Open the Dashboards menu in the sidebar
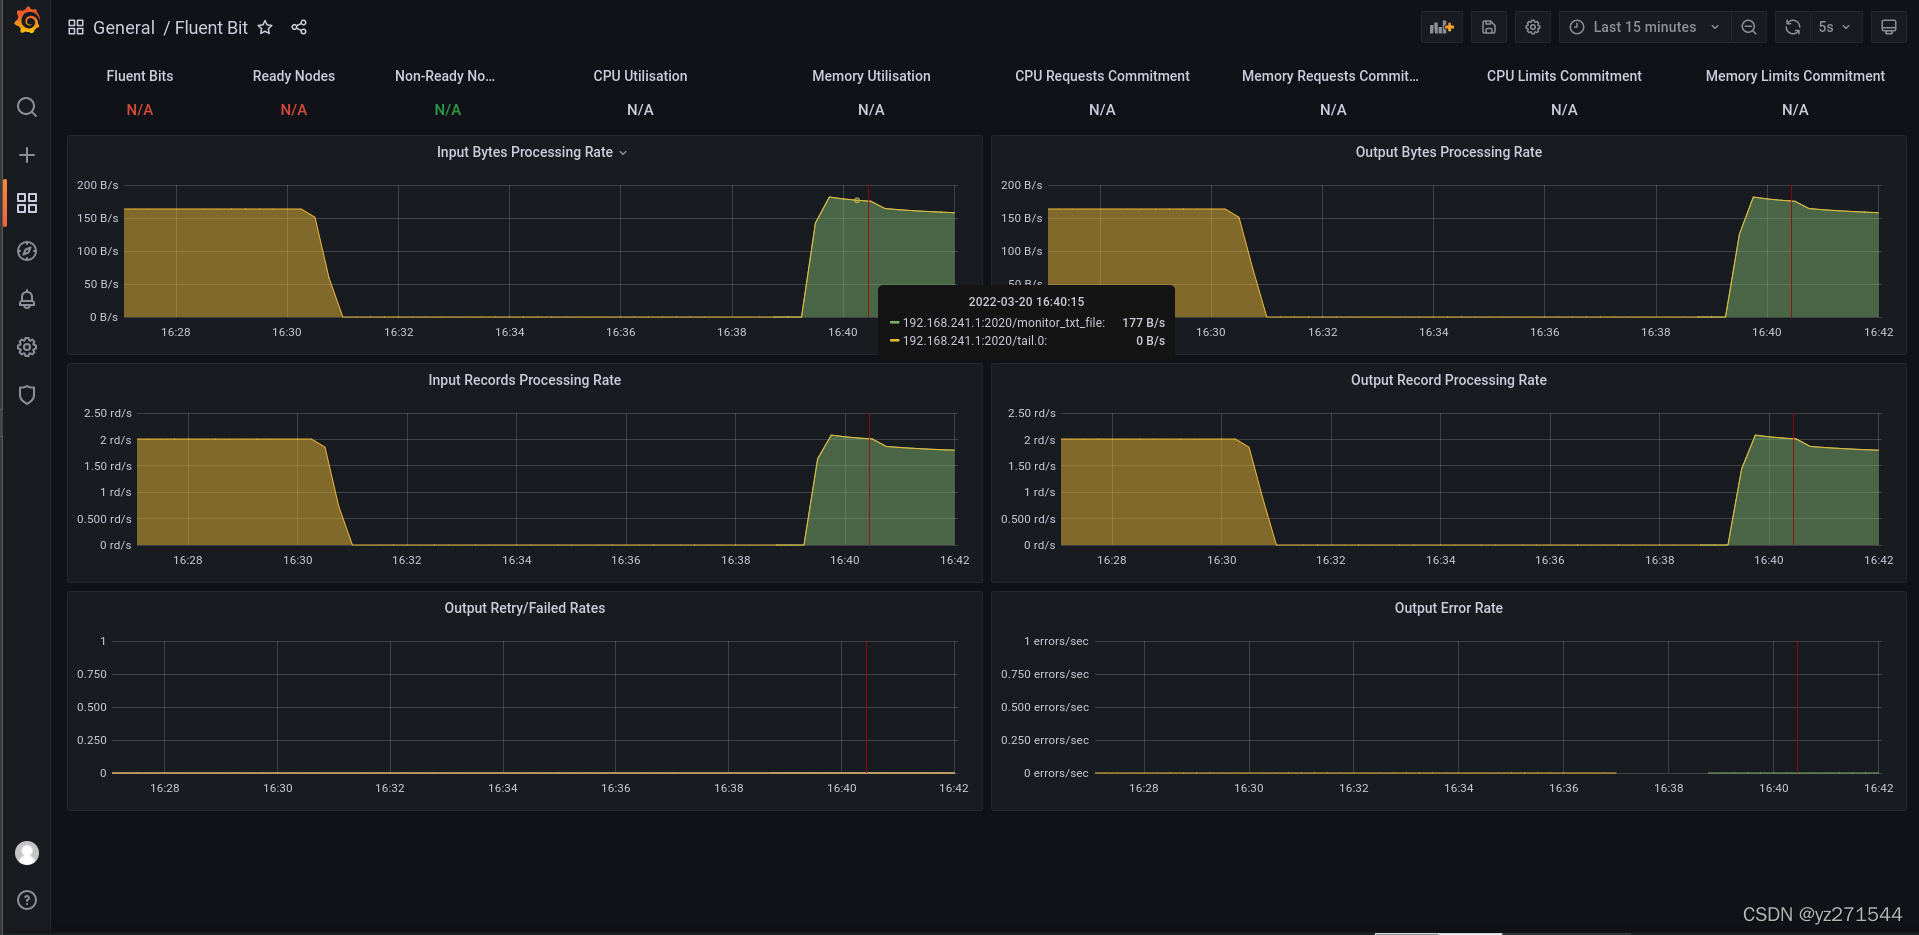The image size is (1919, 935). [27, 203]
